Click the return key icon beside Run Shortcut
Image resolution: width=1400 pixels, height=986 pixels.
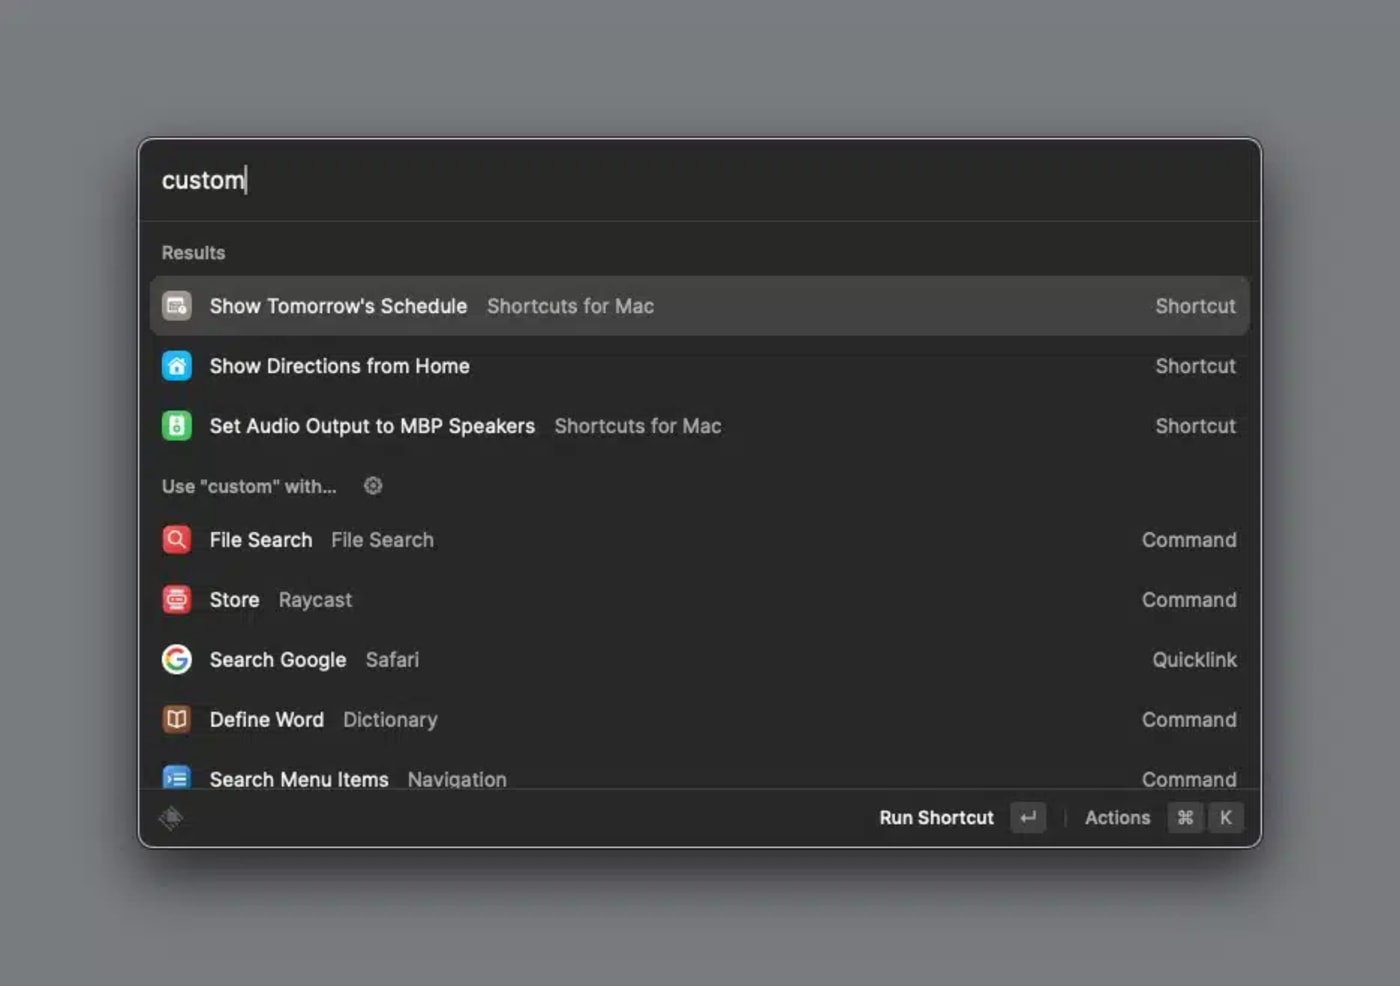1028,818
